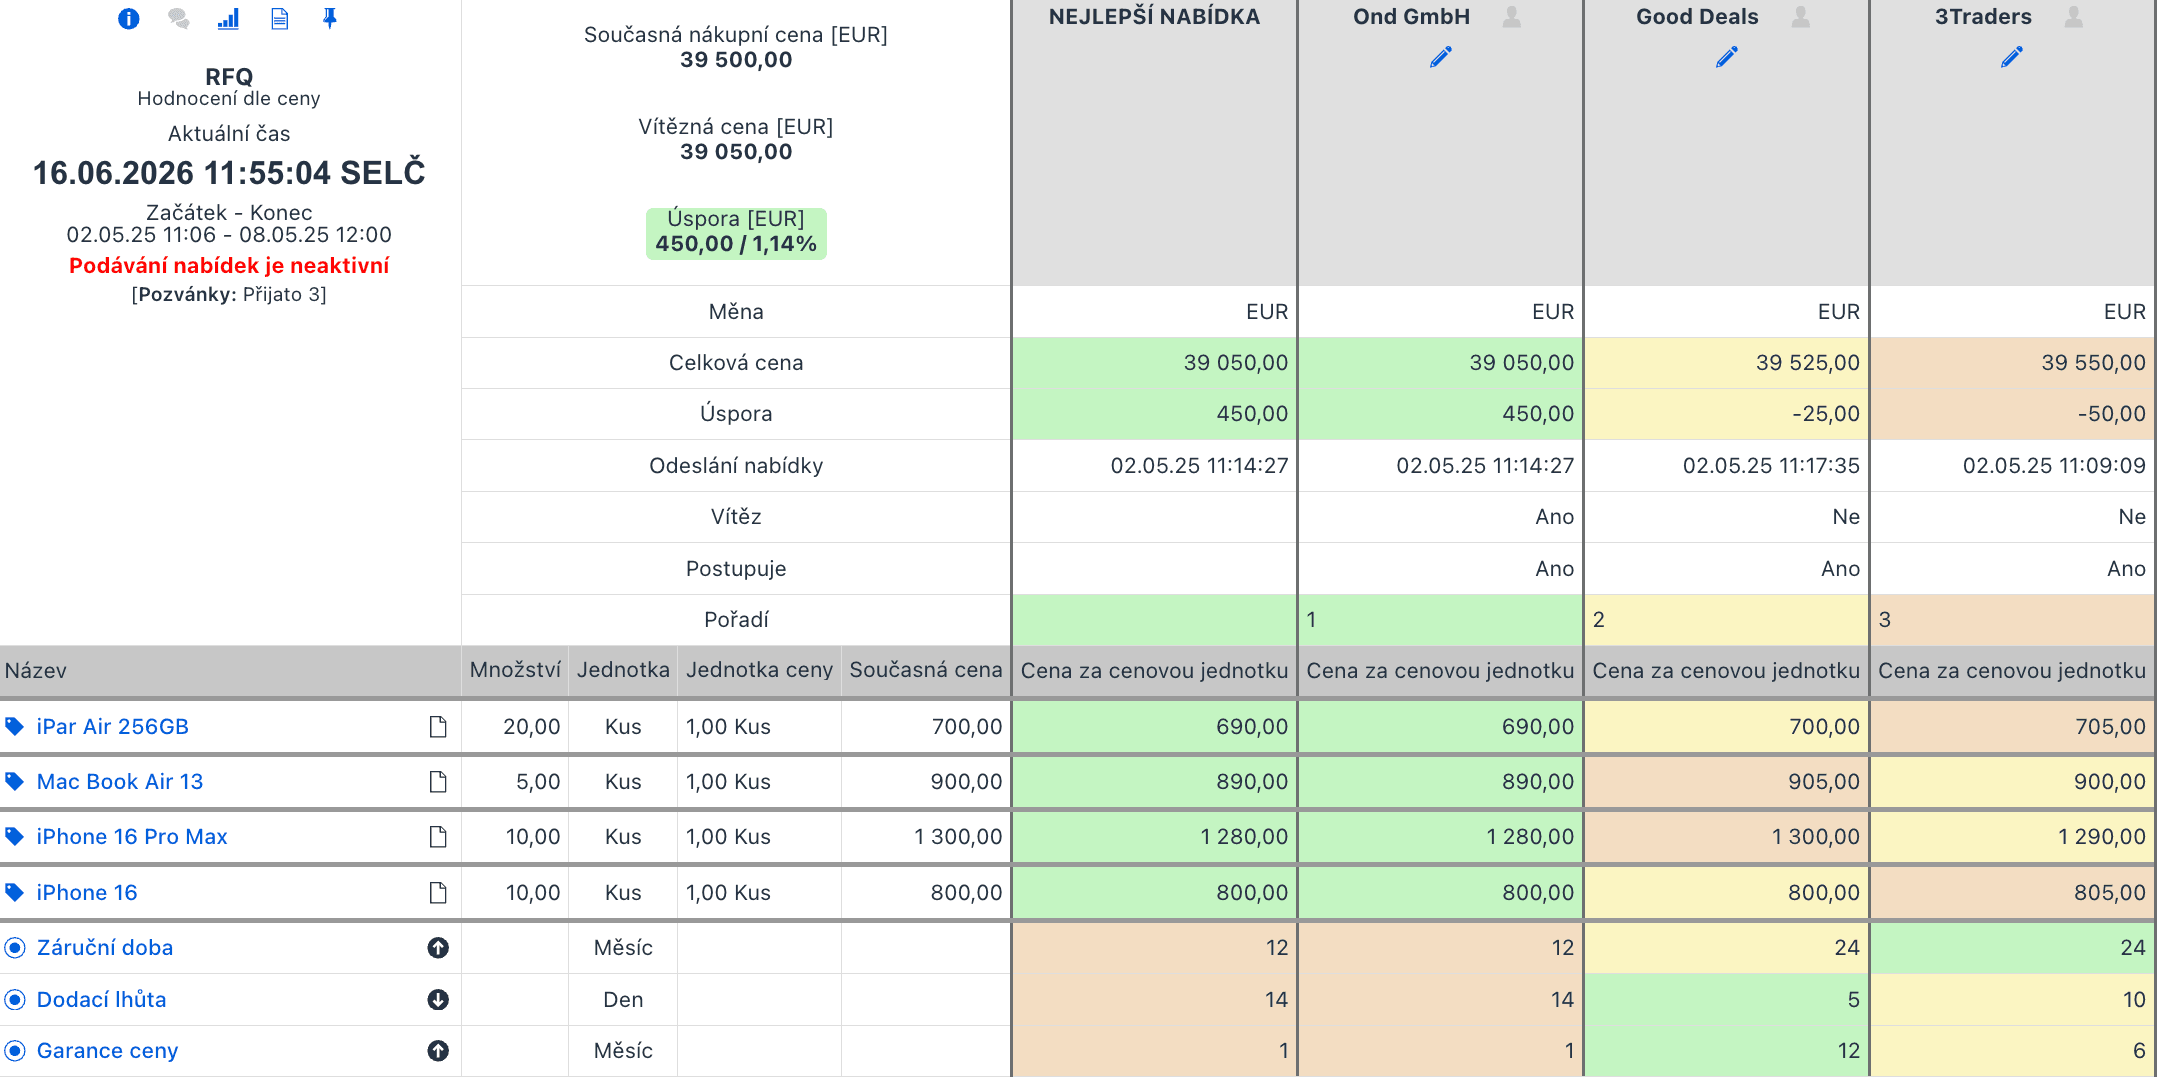Open the iPar Air 256GB document icon

(x=438, y=727)
